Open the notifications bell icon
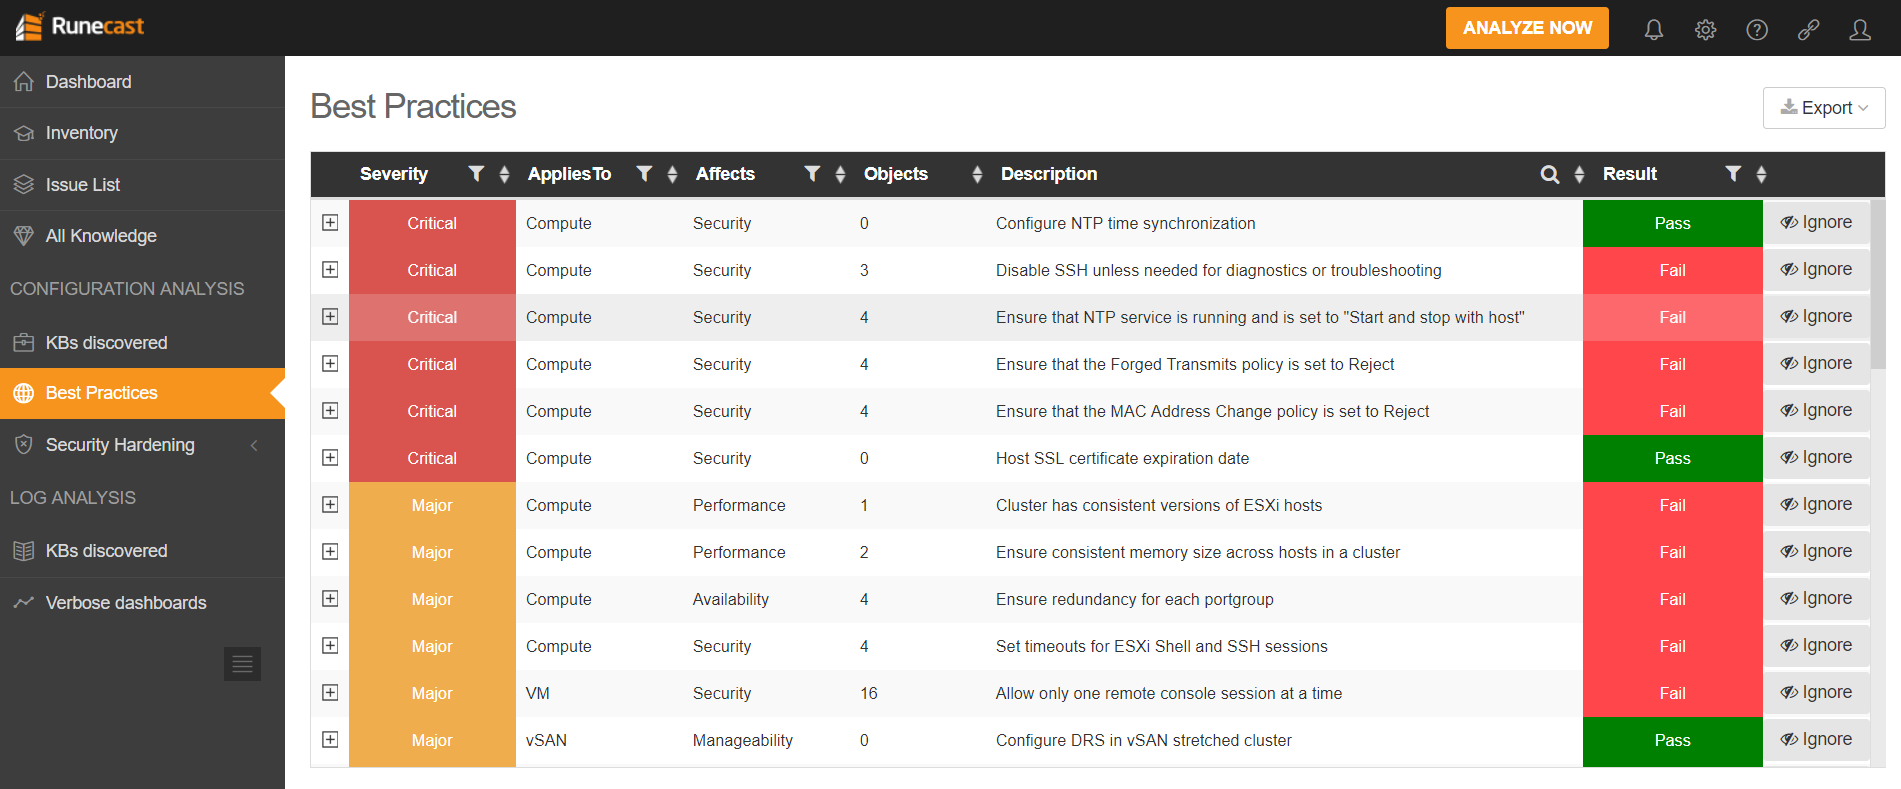This screenshot has width=1901, height=789. click(x=1654, y=29)
